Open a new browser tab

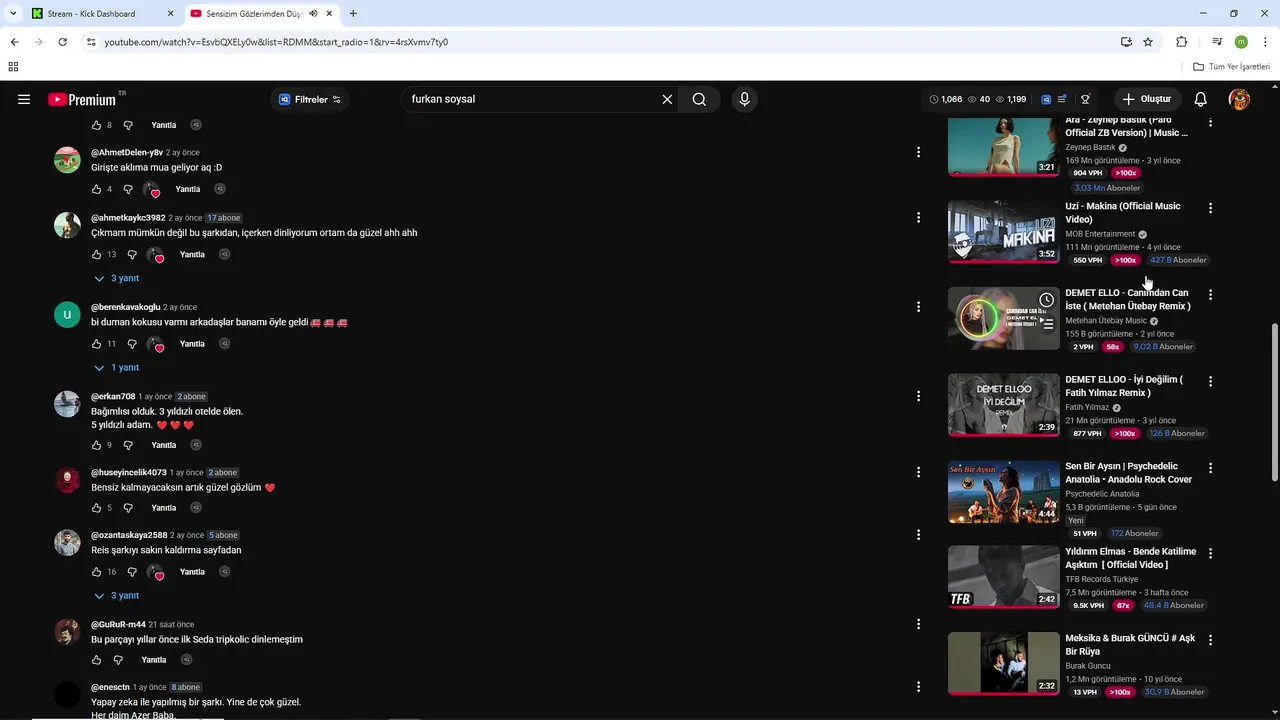click(x=353, y=13)
